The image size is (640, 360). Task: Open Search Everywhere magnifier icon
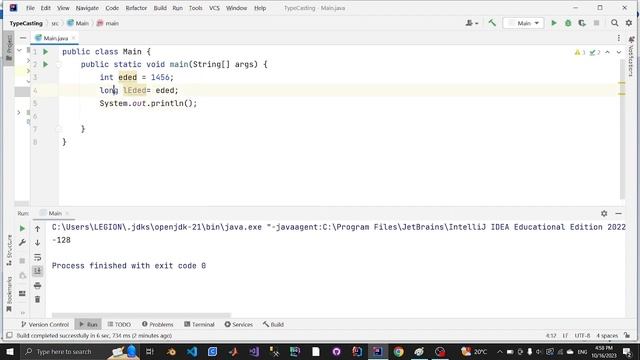tap(614, 23)
